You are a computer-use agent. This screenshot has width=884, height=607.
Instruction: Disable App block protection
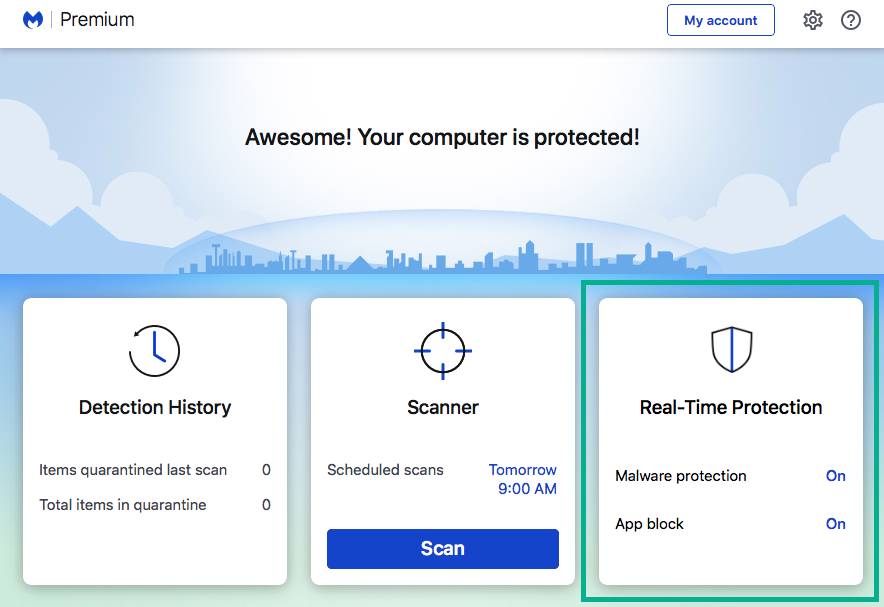point(836,524)
